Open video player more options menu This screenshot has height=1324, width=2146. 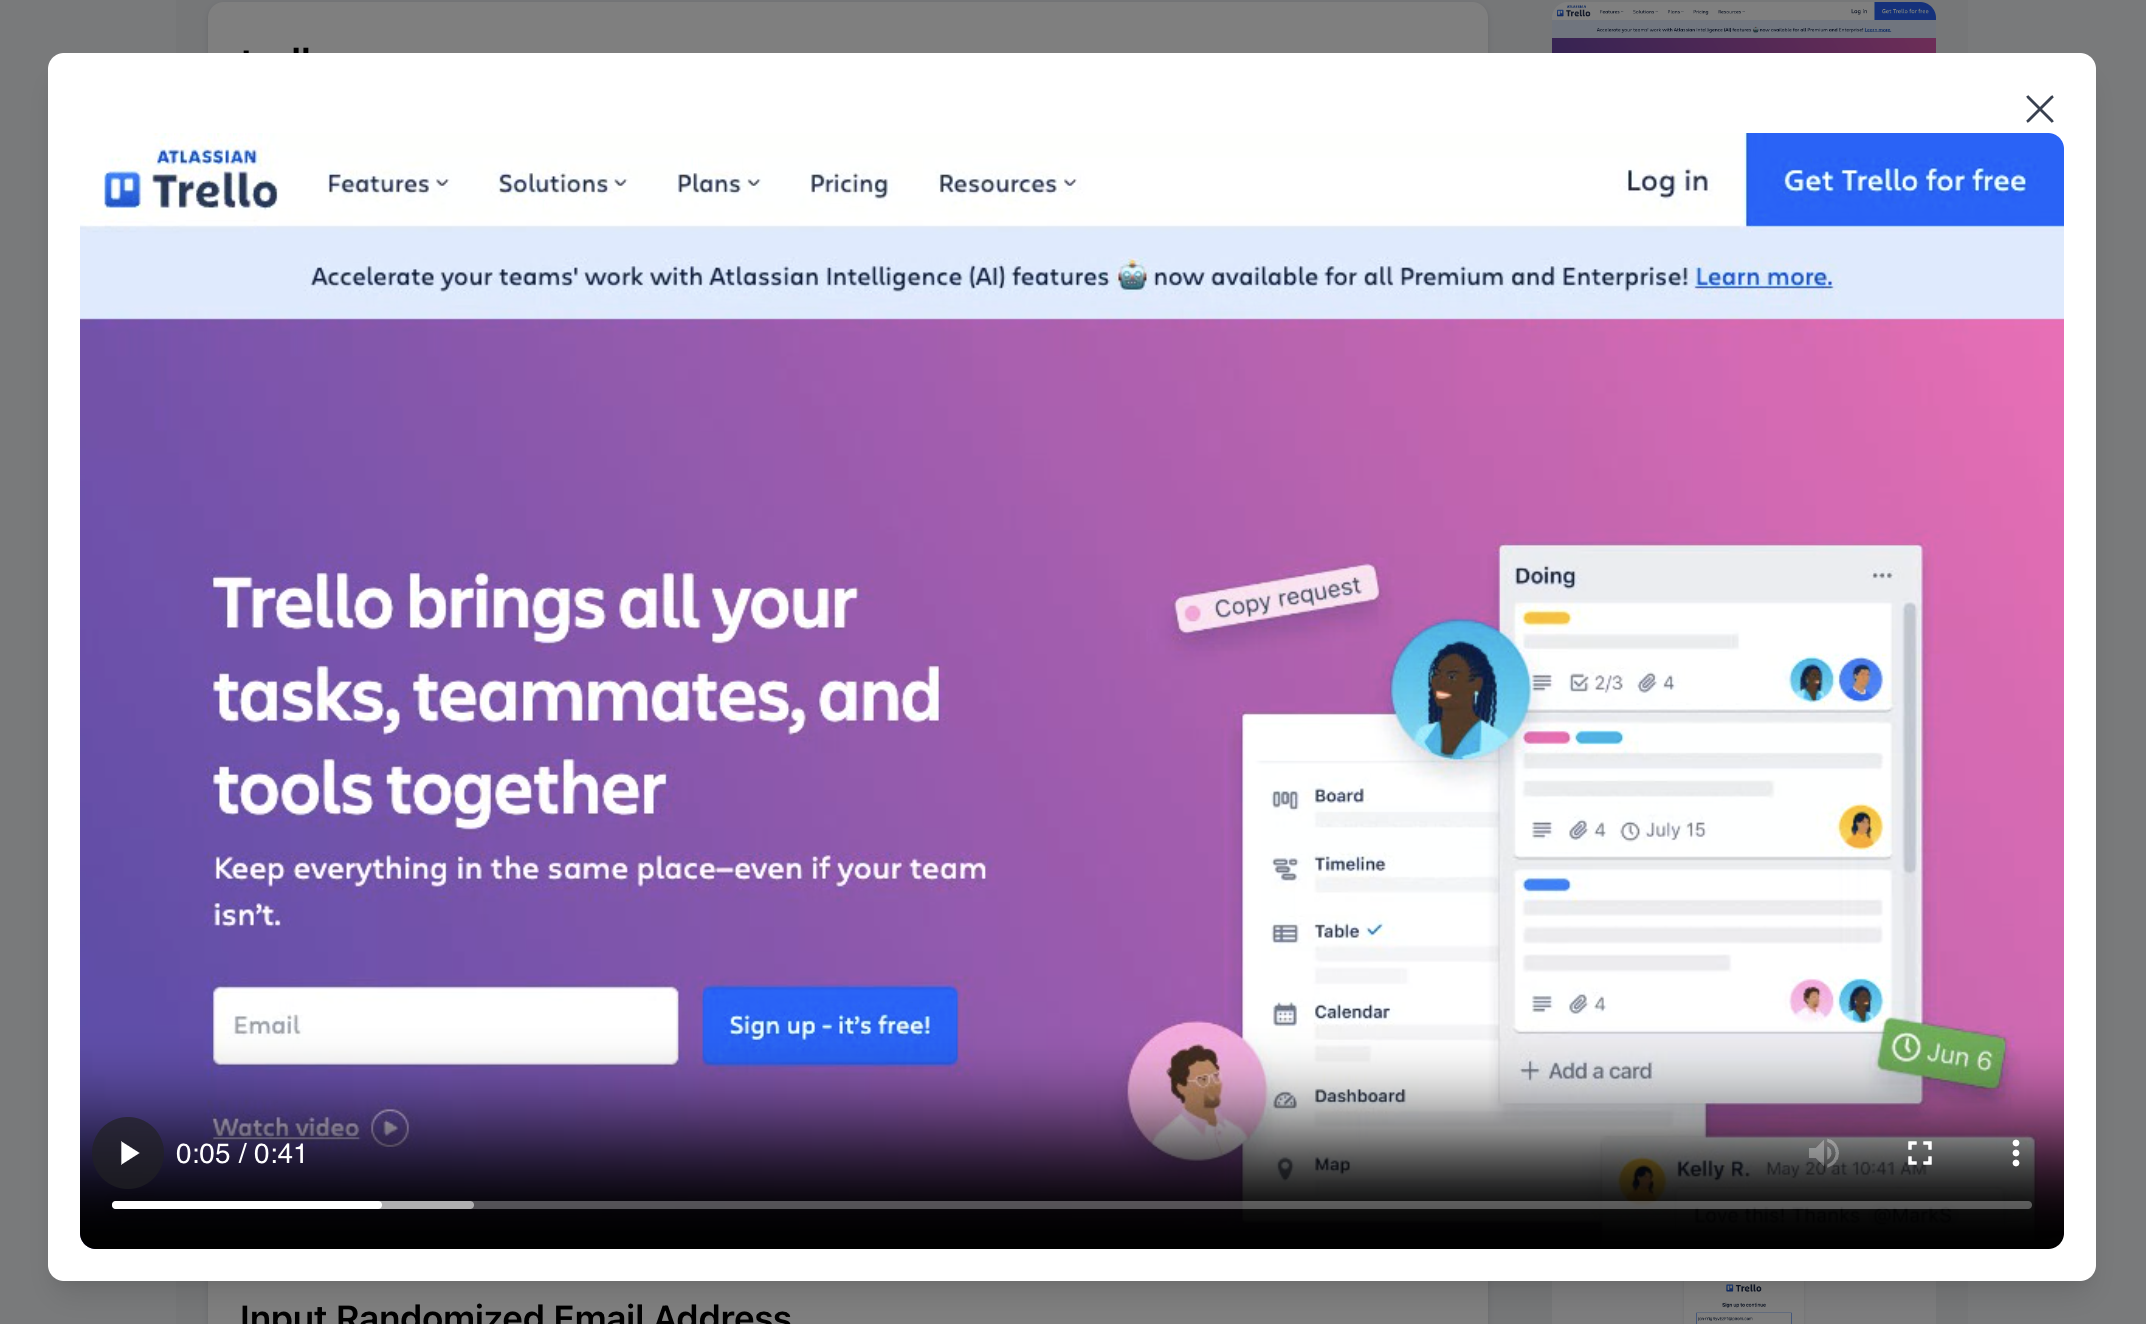(x=2015, y=1153)
